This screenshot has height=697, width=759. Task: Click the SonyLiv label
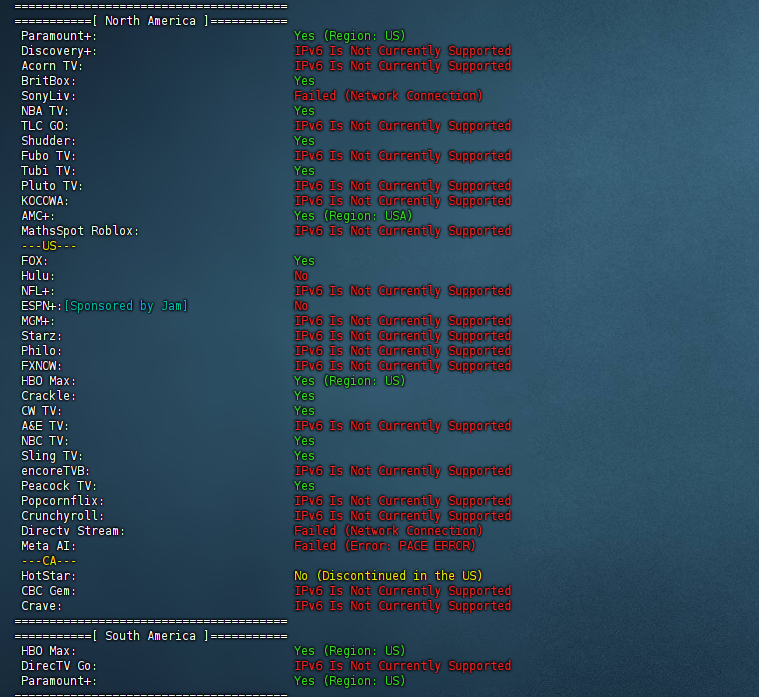(48, 96)
